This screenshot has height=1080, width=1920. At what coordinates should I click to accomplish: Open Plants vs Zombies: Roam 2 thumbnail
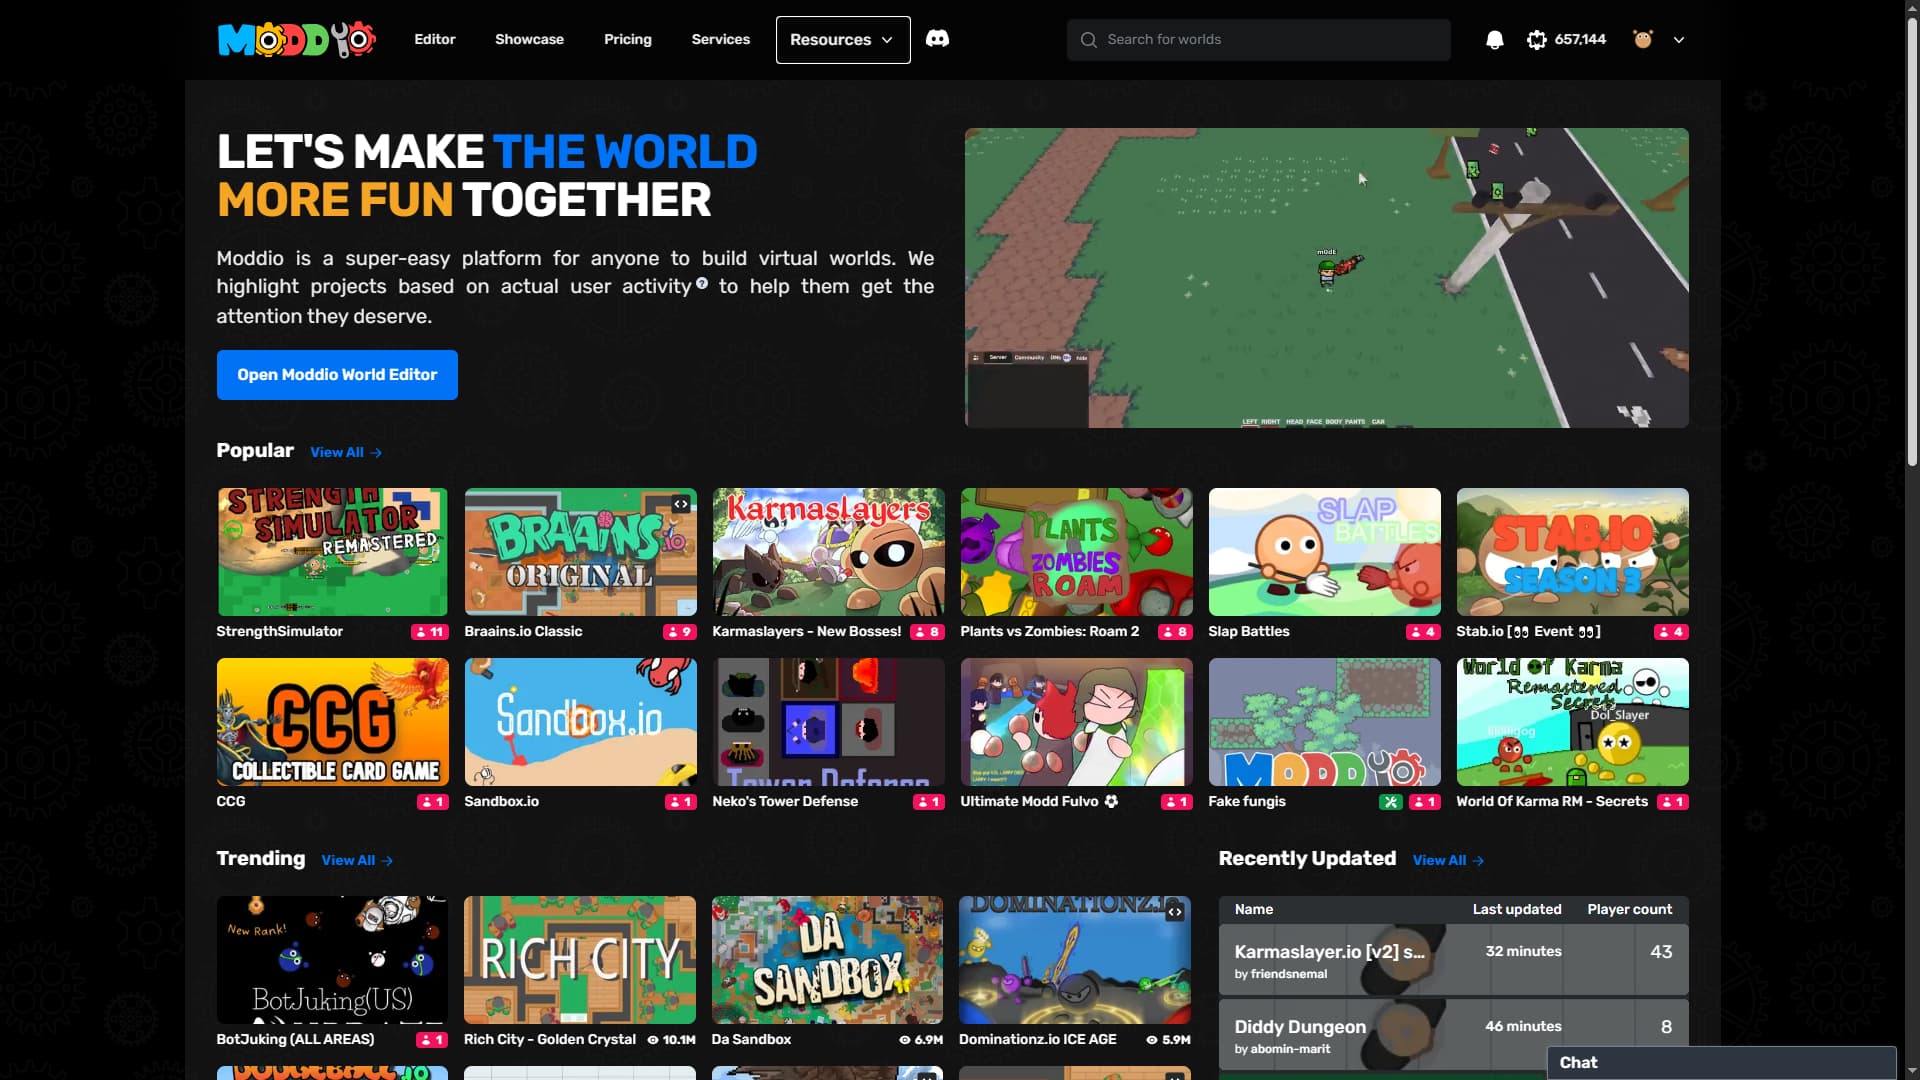[x=1076, y=552]
